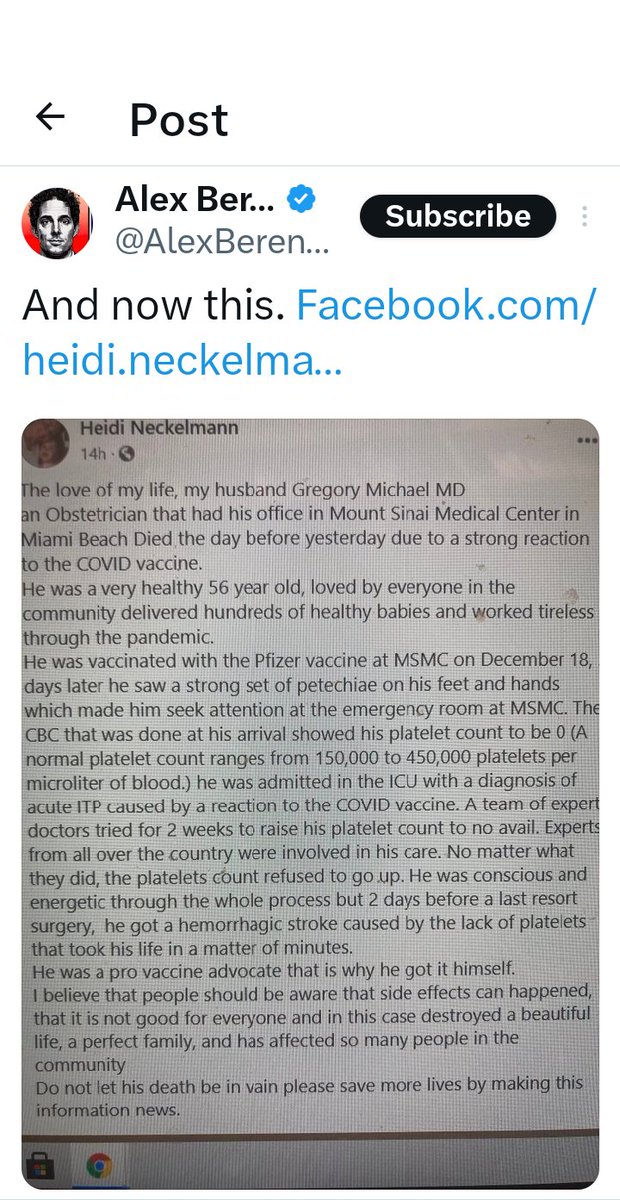Click the globe public-audience icon
Viewport: 620px width, 1200px height.
(127, 454)
